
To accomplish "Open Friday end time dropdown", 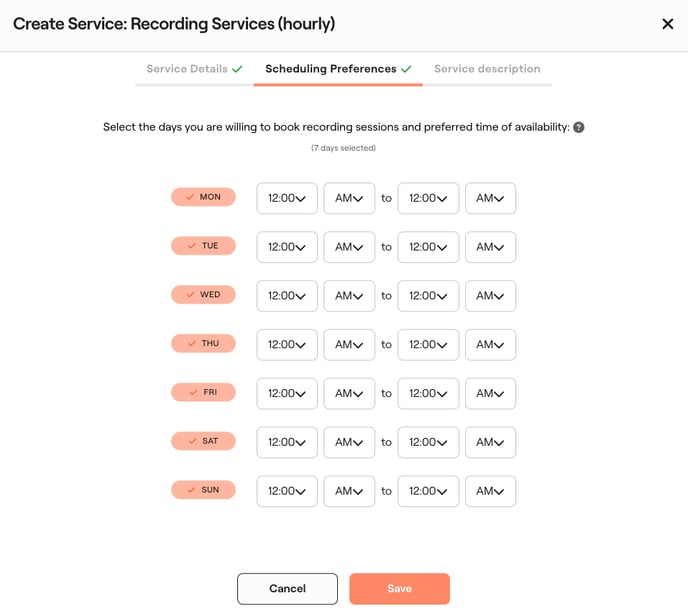I will 428,394.
